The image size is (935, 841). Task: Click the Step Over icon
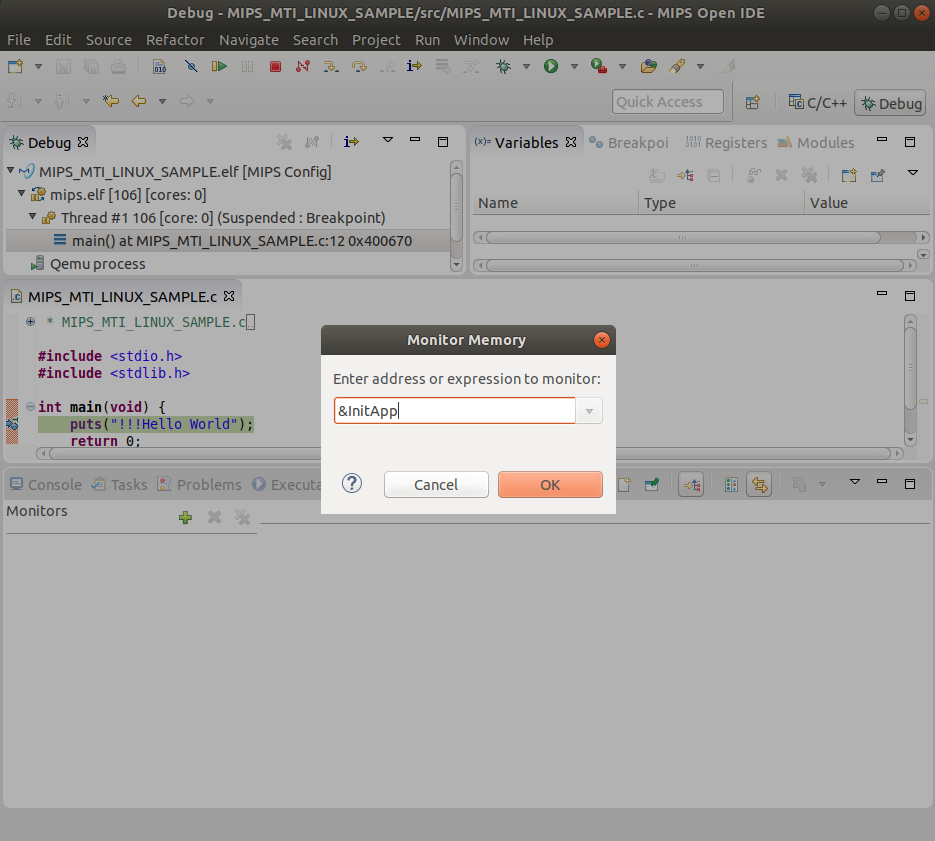click(359, 66)
